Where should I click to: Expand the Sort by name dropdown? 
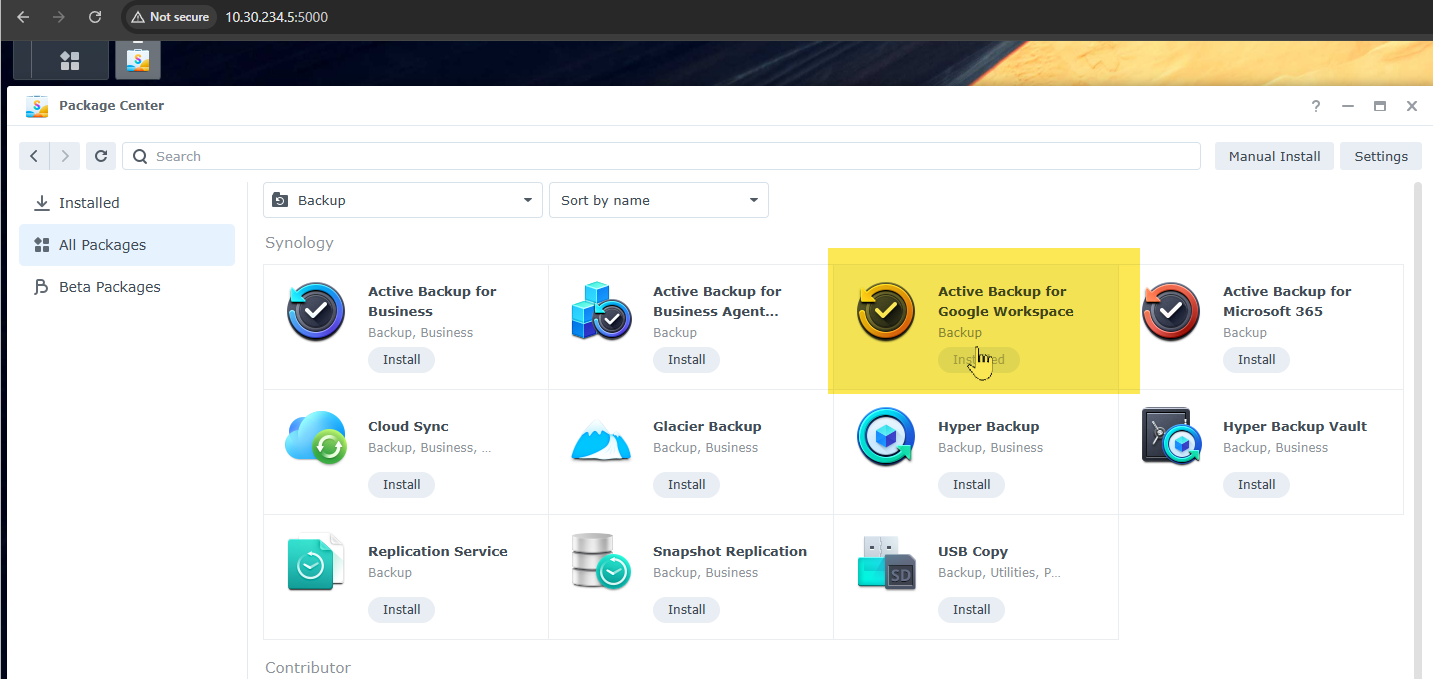click(x=659, y=200)
